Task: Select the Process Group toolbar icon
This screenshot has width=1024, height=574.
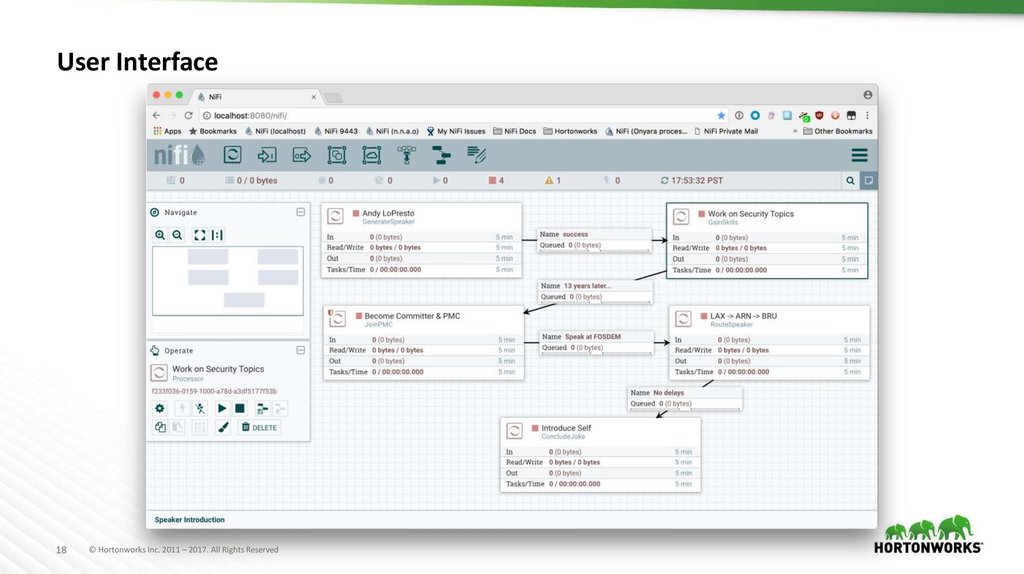Action: click(x=336, y=155)
